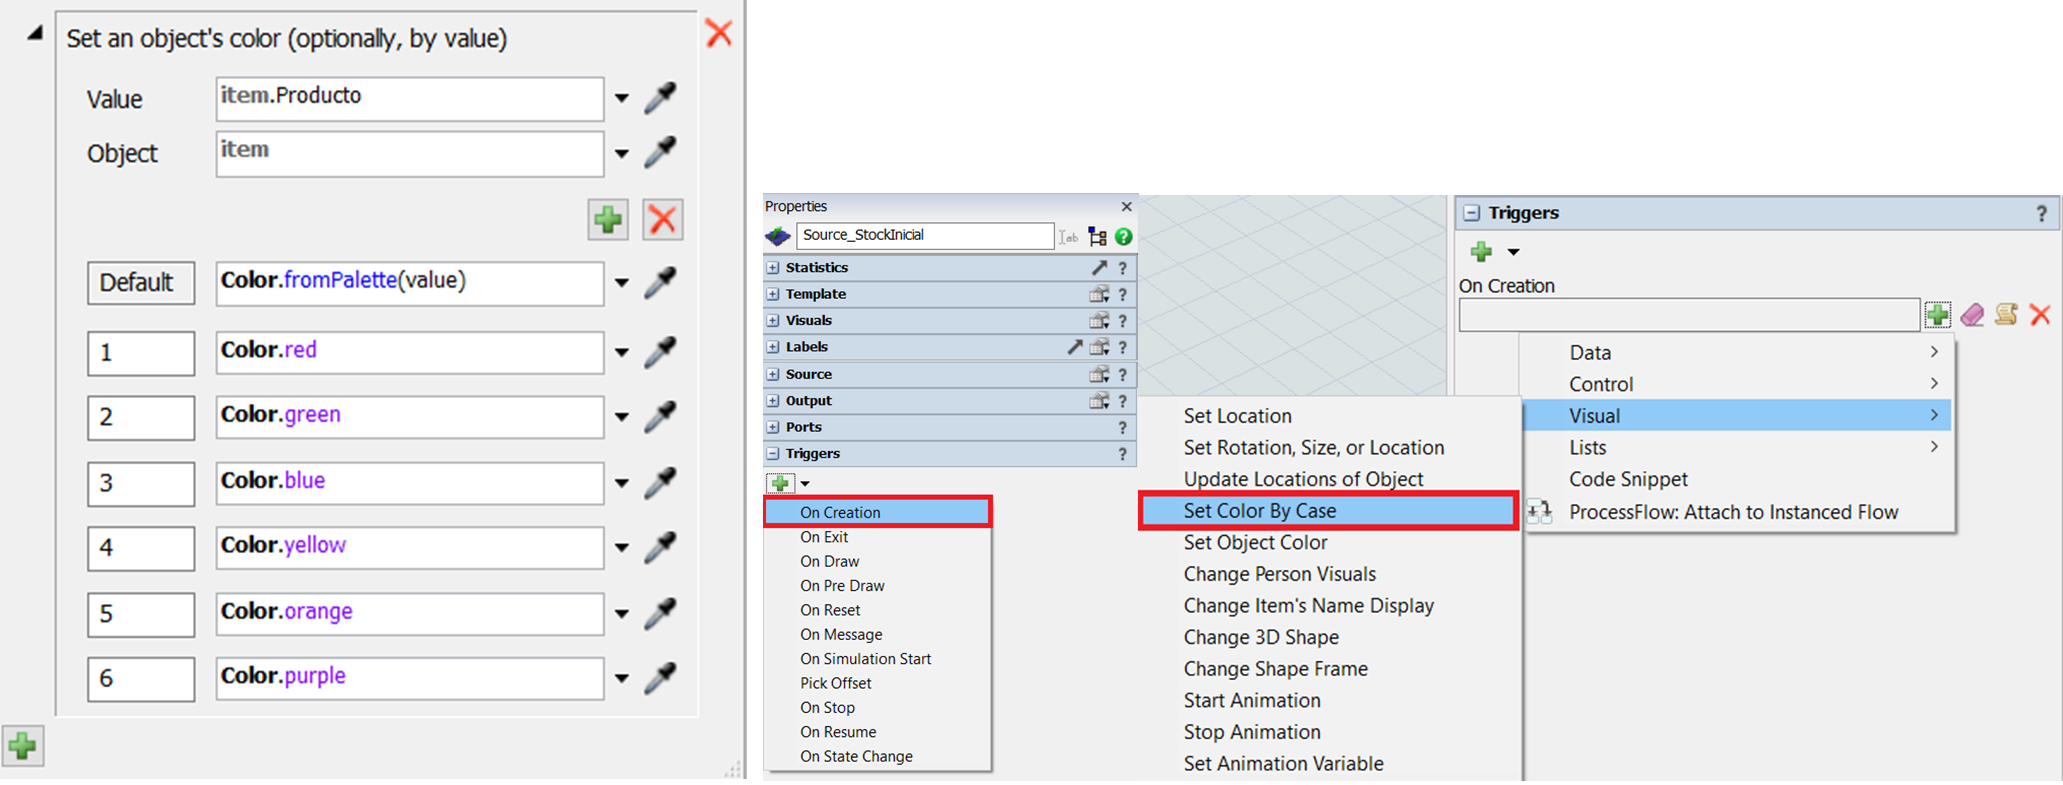Click the tree view icon beside the name field

tap(1097, 237)
